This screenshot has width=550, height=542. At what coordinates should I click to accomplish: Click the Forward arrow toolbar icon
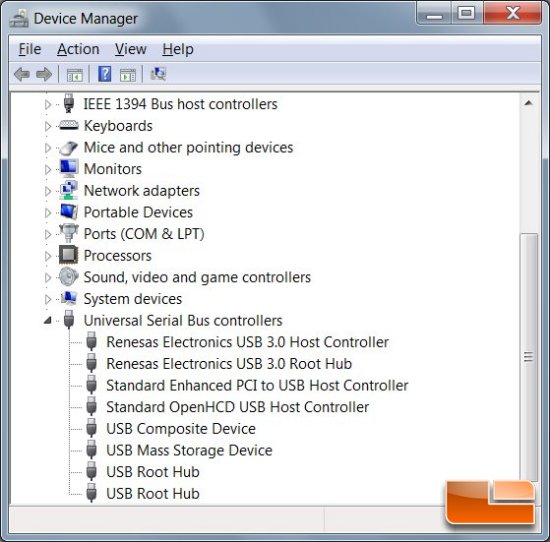[x=44, y=74]
